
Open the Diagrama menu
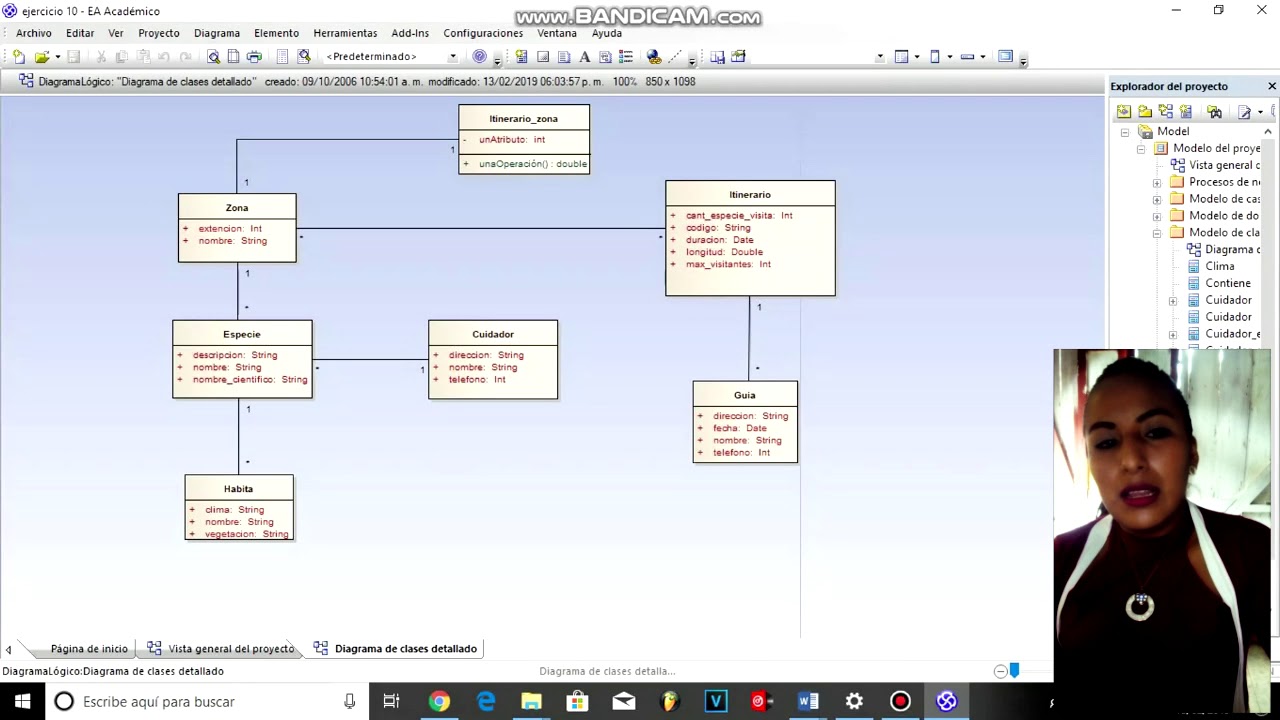pyautogui.click(x=217, y=33)
